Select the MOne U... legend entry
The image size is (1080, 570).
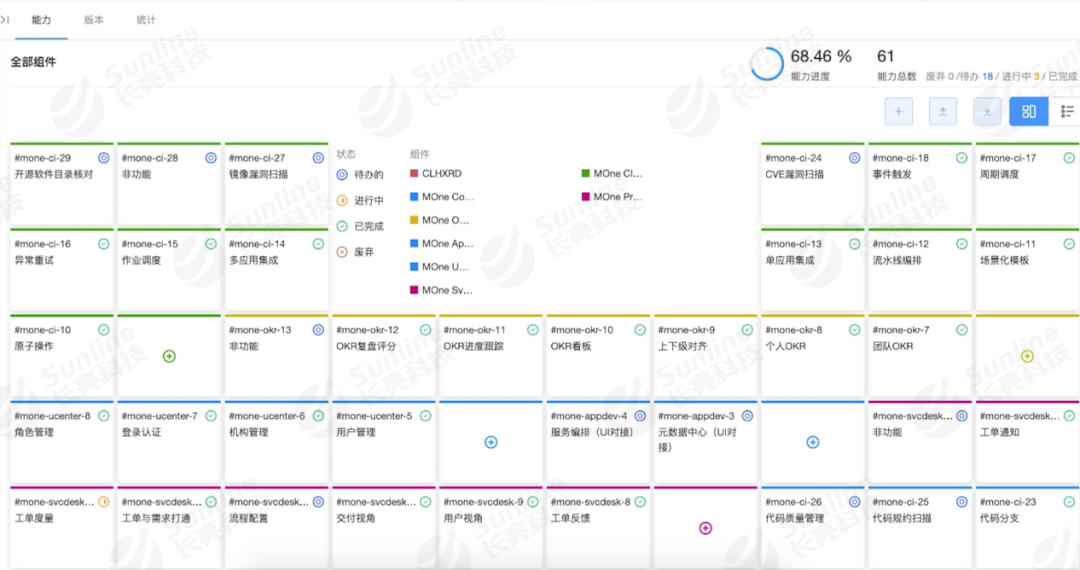click(439, 267)
